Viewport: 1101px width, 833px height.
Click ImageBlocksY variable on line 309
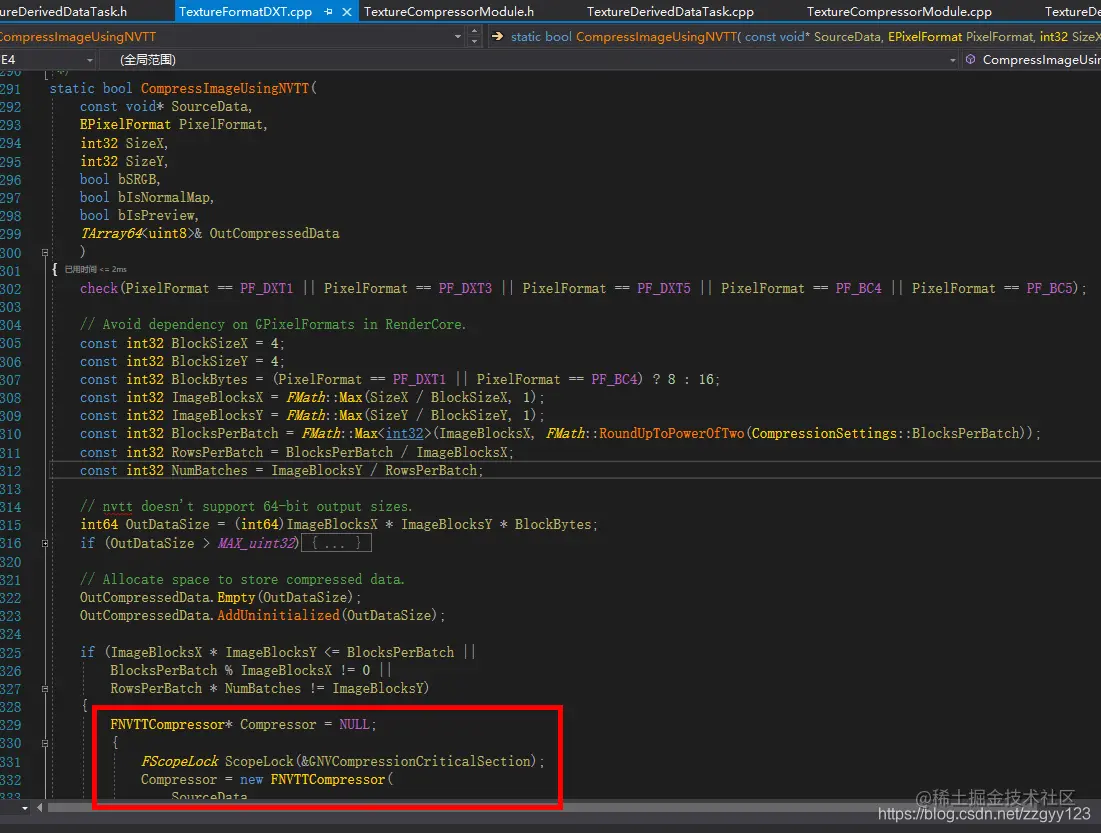click(217, 416)
